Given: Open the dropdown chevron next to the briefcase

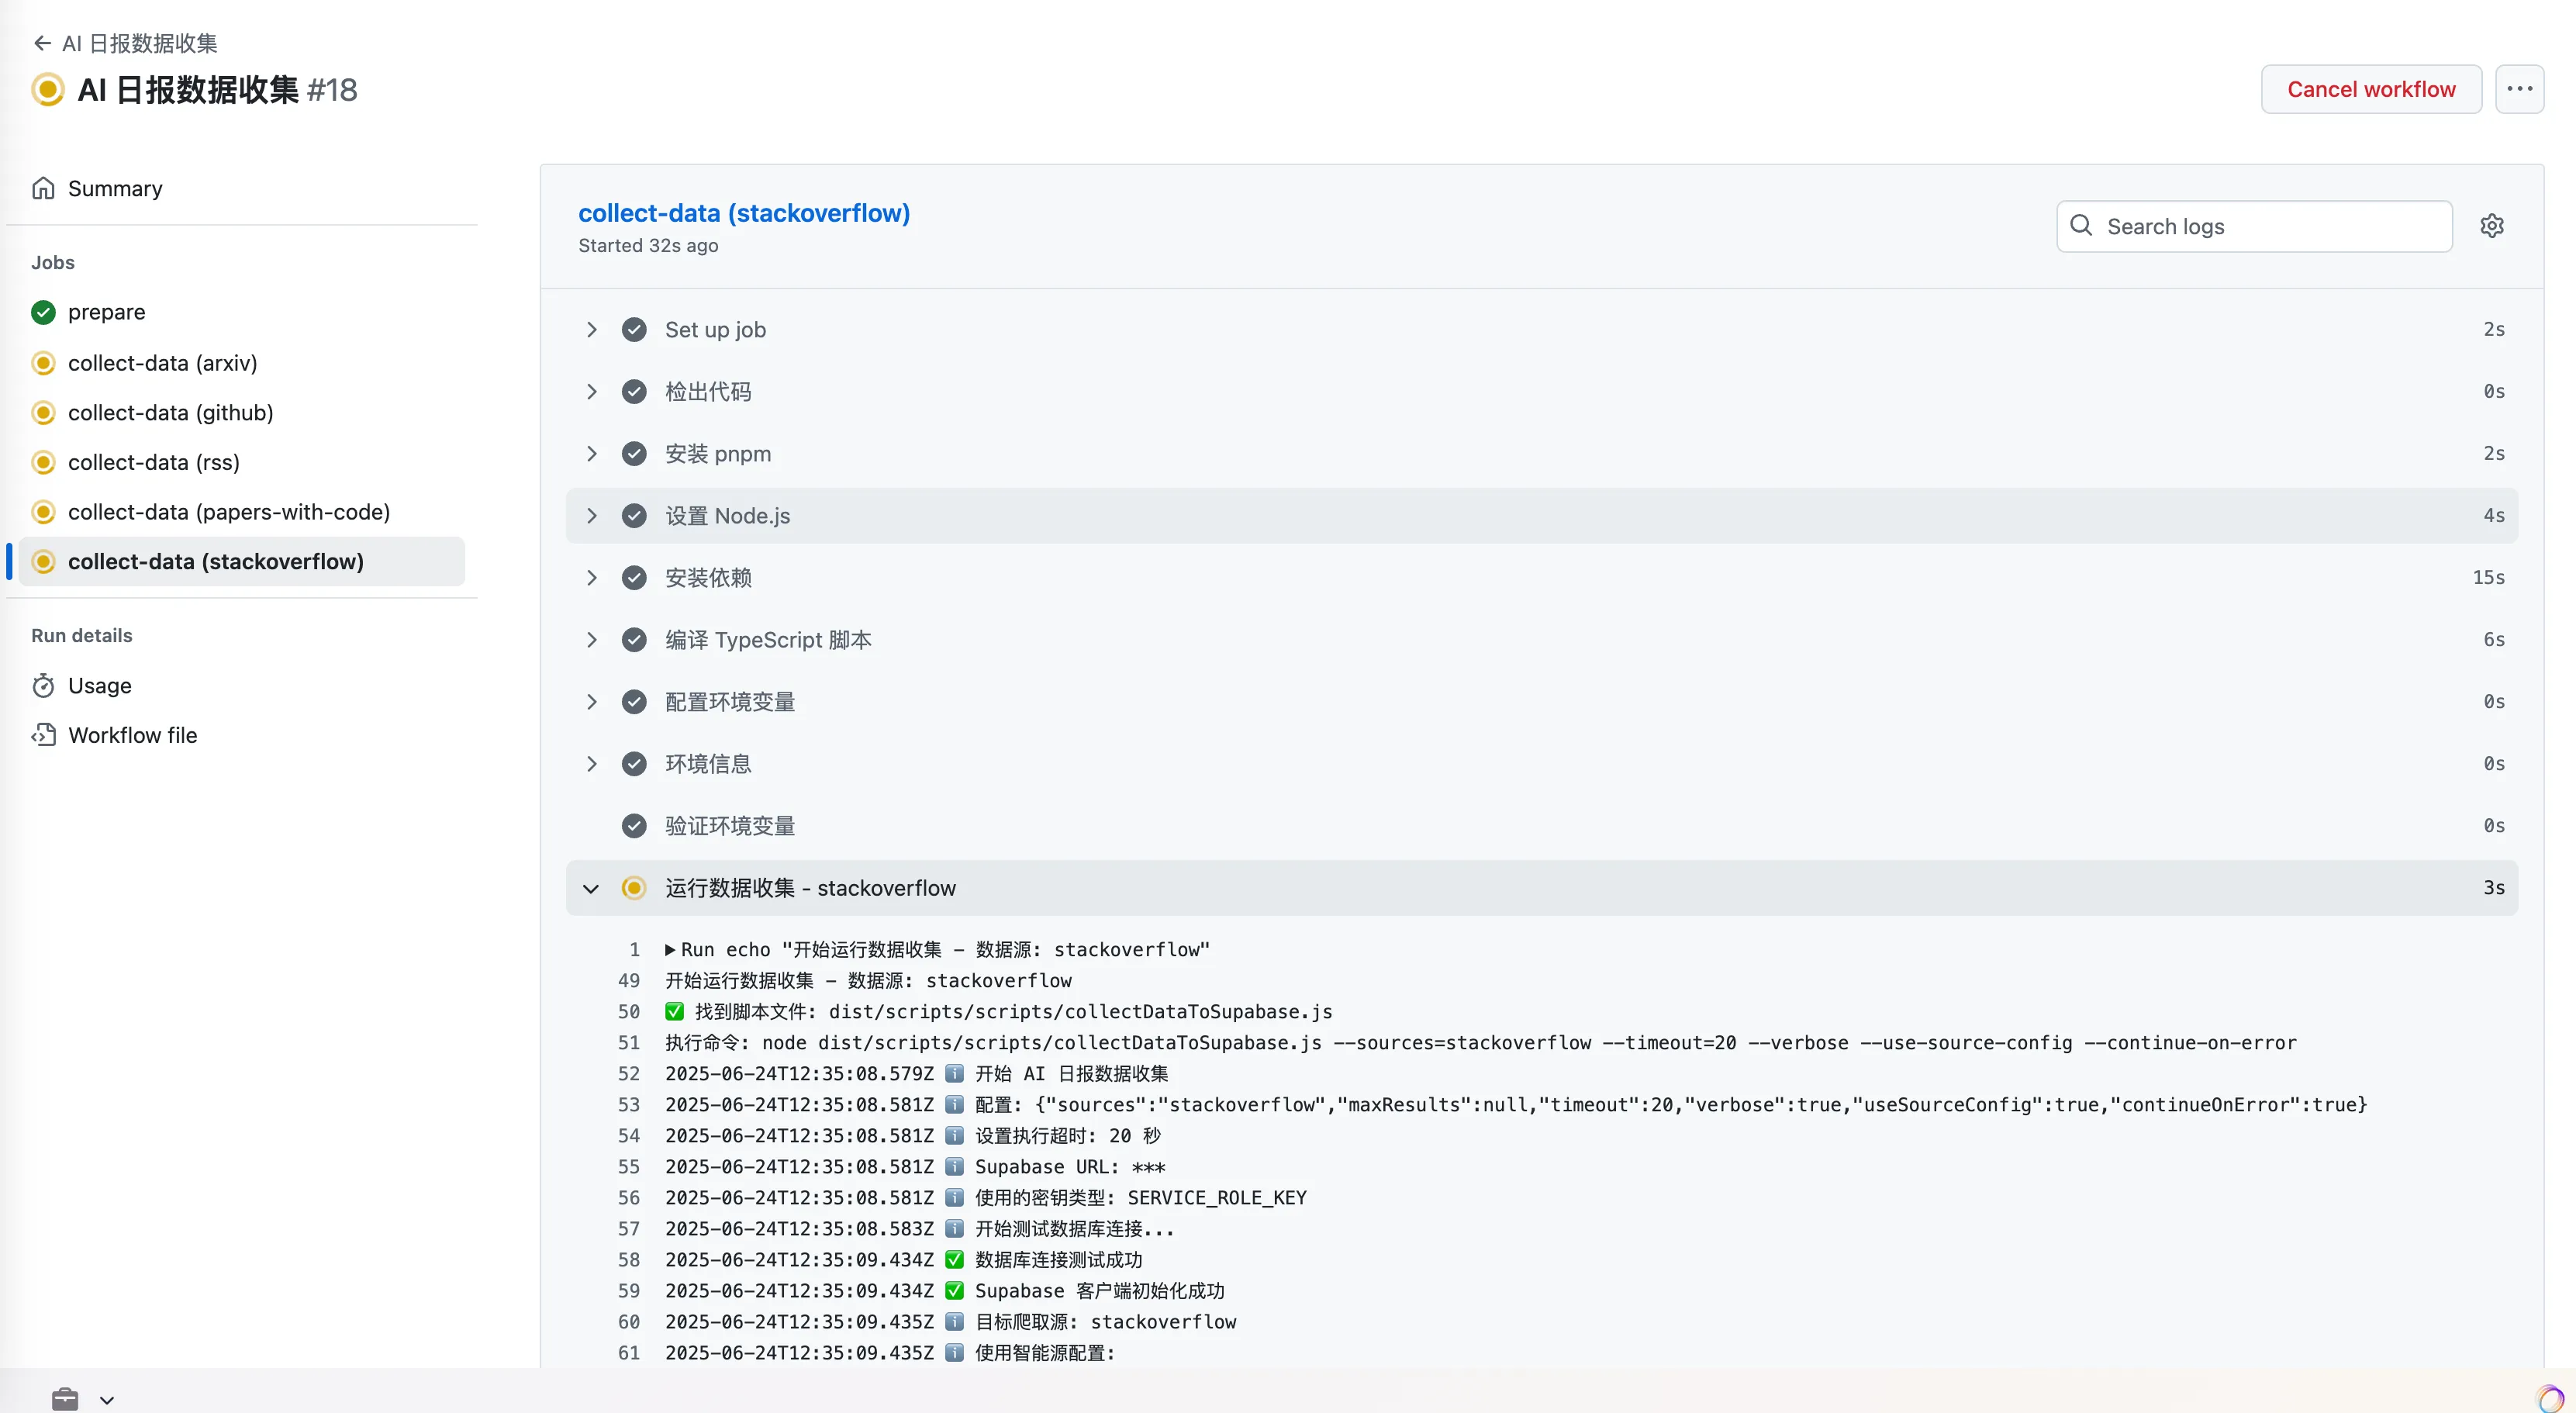Looking at the screenshot, I should pos(107,1400).
